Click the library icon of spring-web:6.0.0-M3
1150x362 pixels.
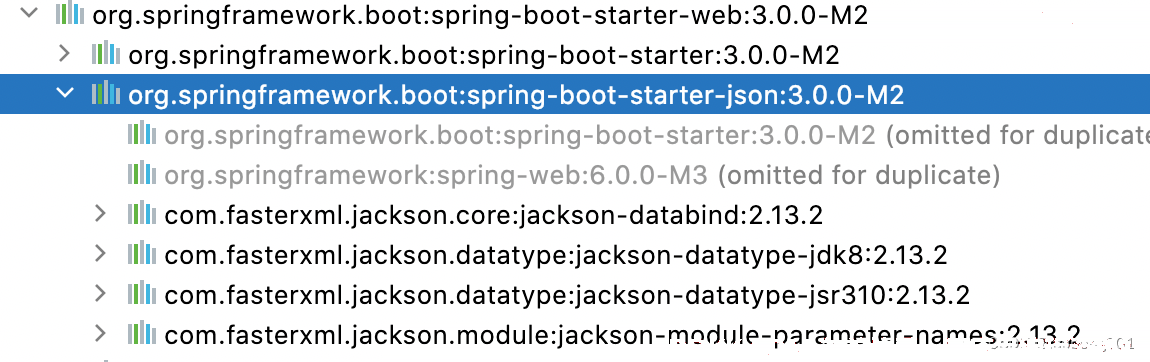tap(142, 174)
